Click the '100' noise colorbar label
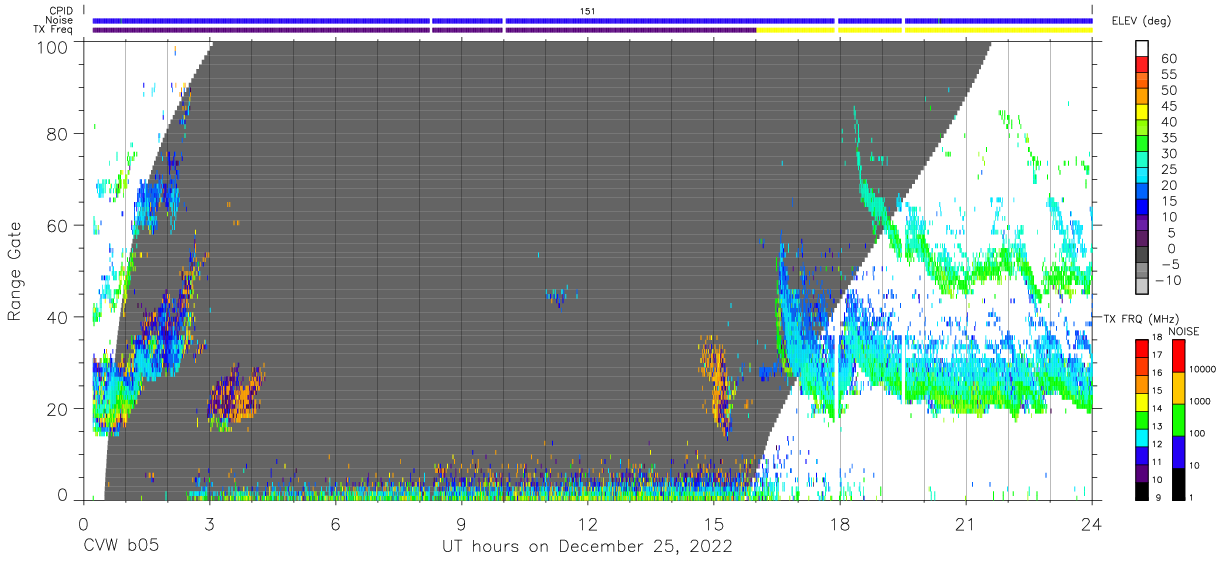The width and height of the screenshot is (1228, 567). pyautogui.click(x=1196, y=434)
